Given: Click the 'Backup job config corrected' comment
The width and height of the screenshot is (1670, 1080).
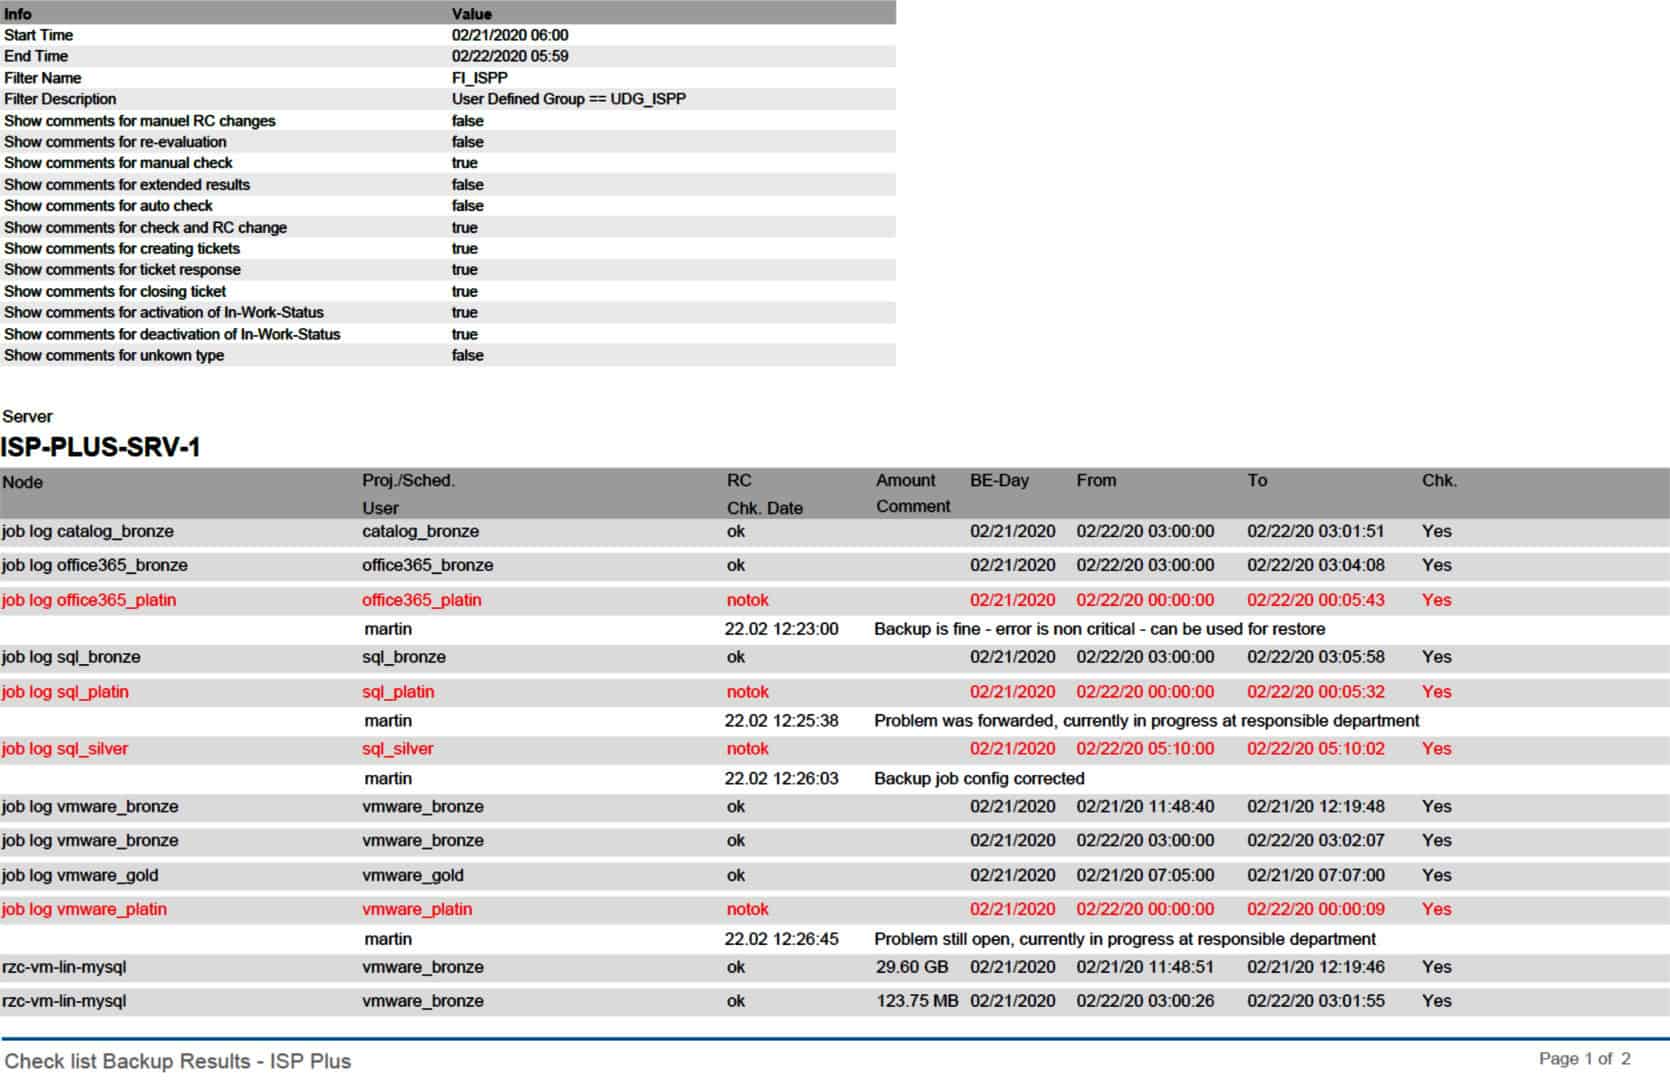Looking at the screenshot, I should (x=978, y=778).
